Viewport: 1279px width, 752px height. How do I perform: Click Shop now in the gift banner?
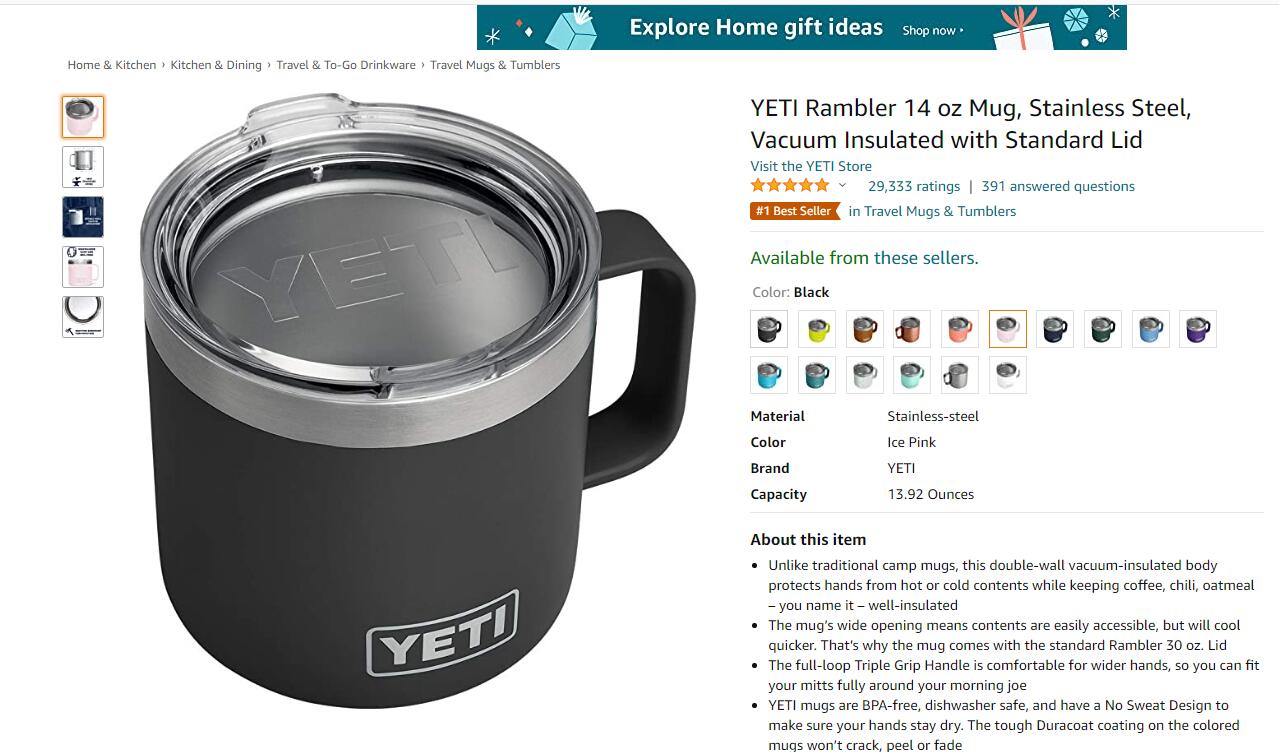[933, 30]
